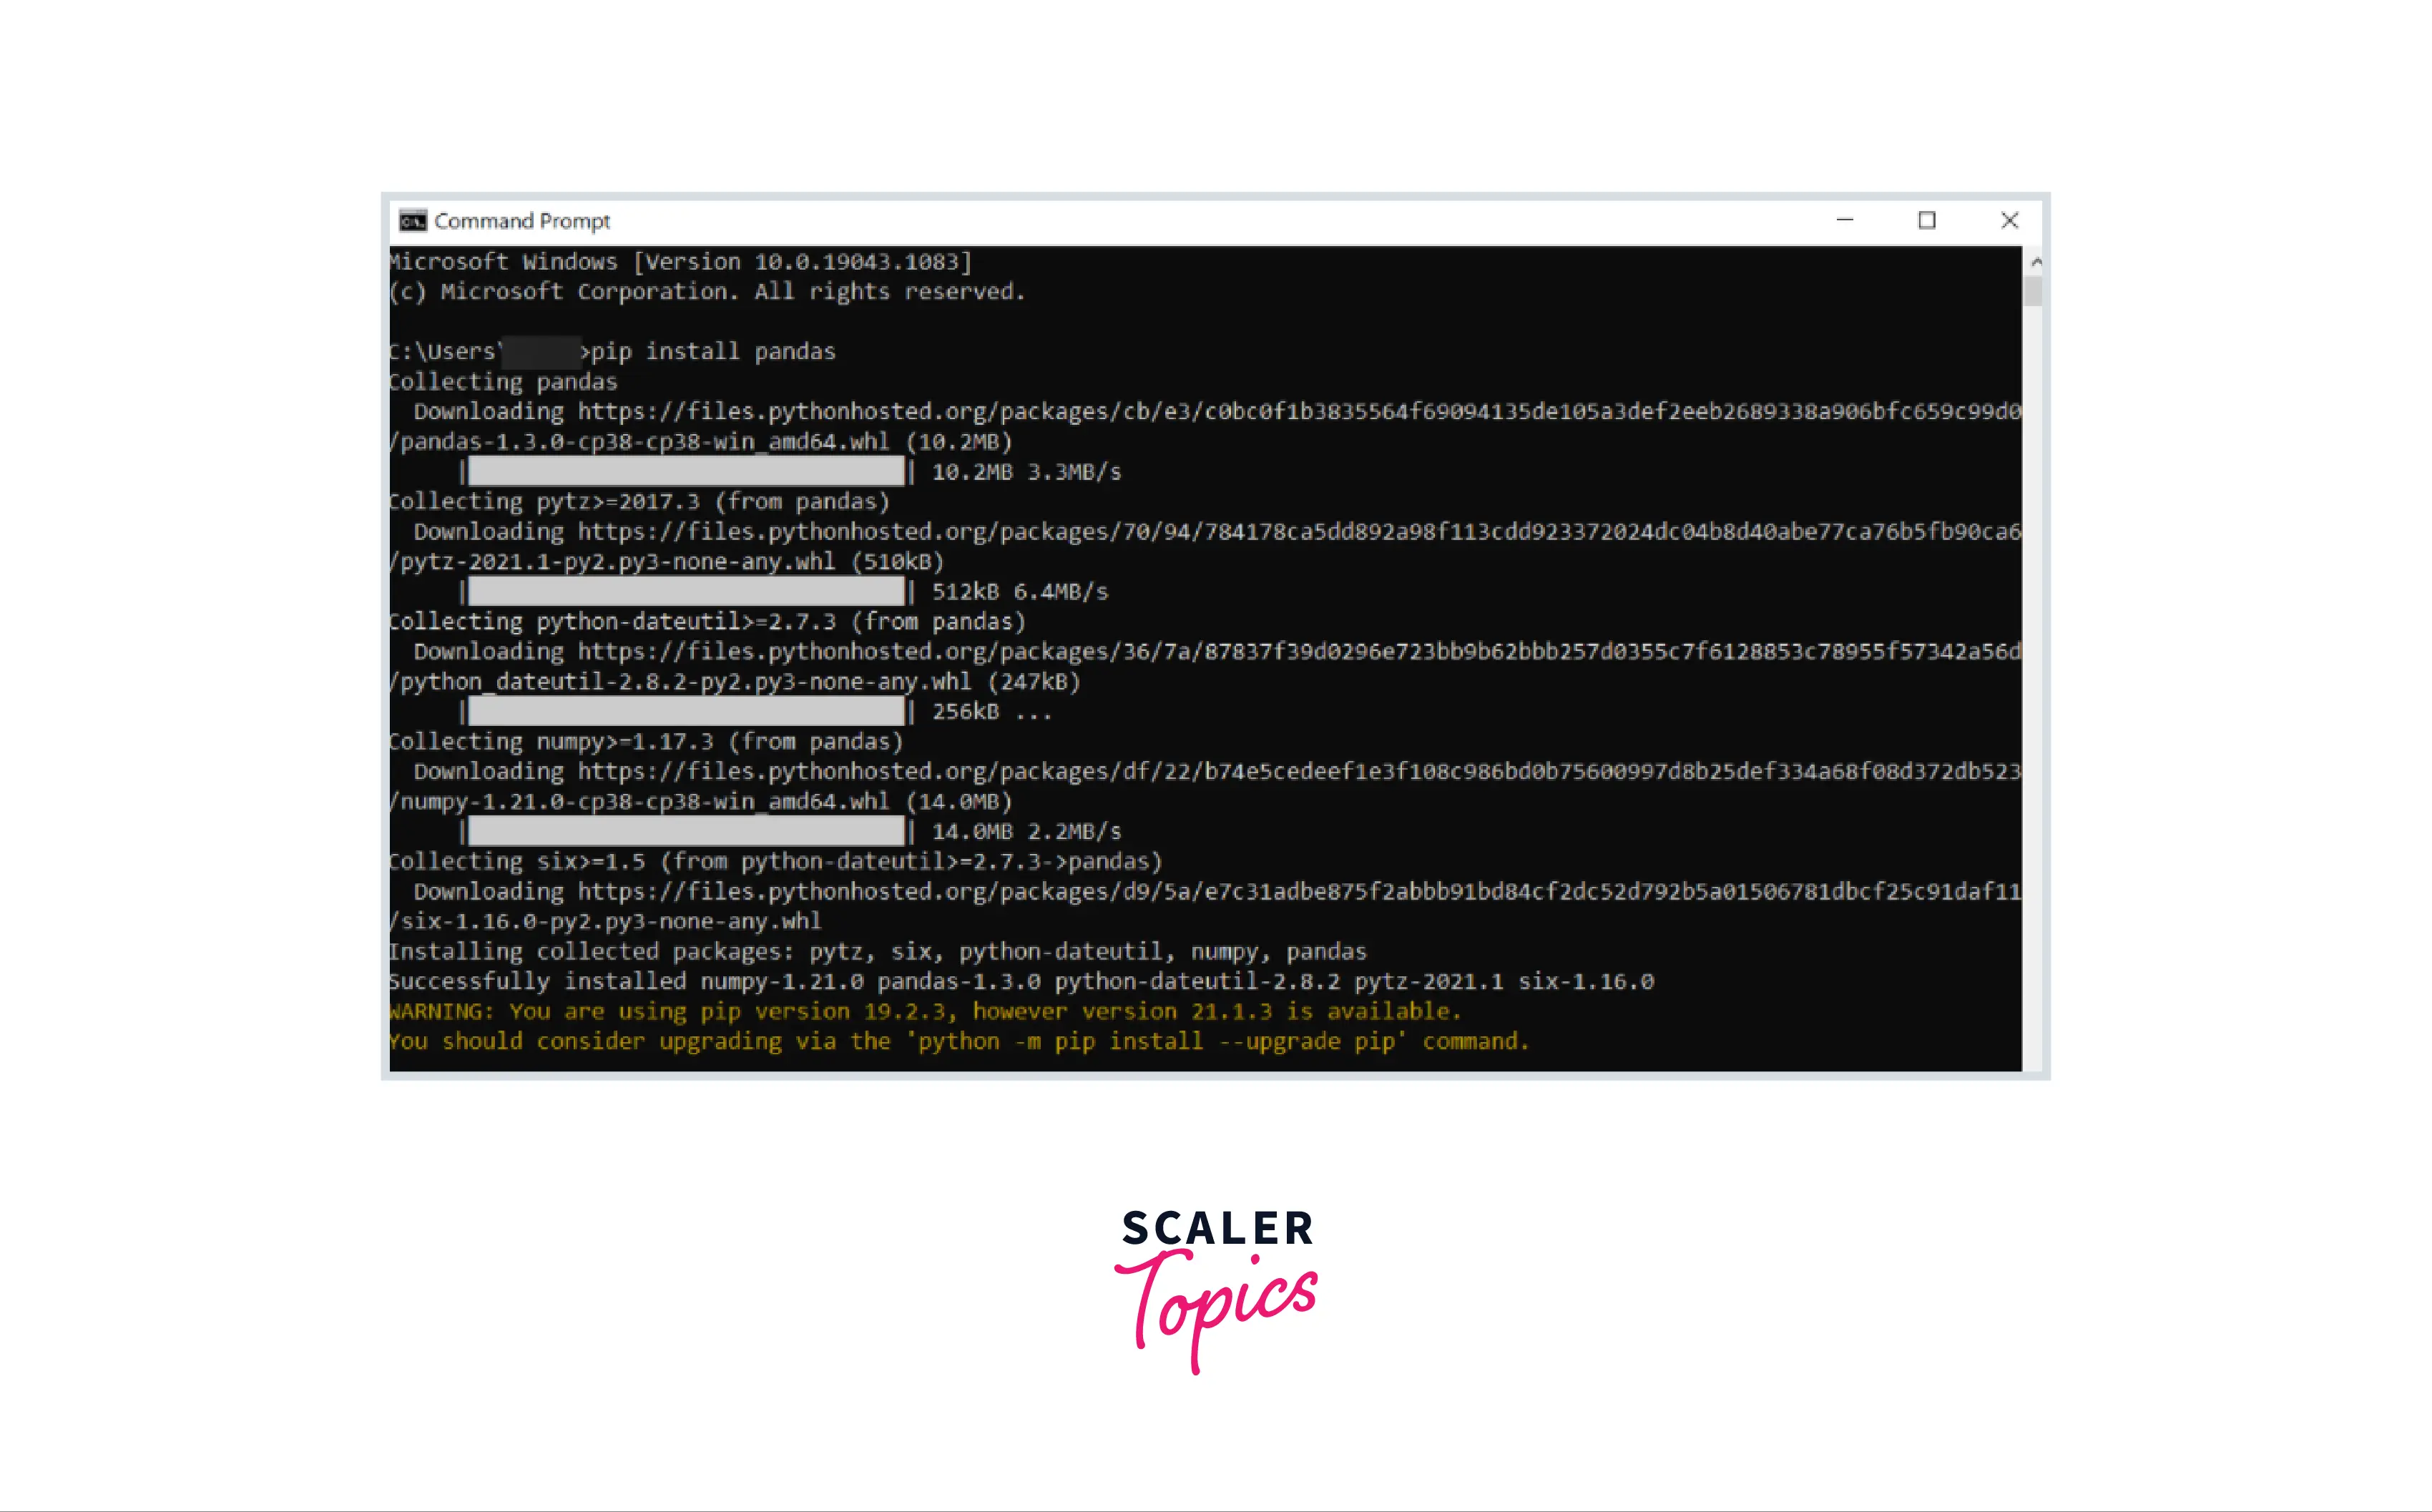Screen dimensions: 2432x1512
Task: Toggle the Command Prompt window size
Action: 1928,217
